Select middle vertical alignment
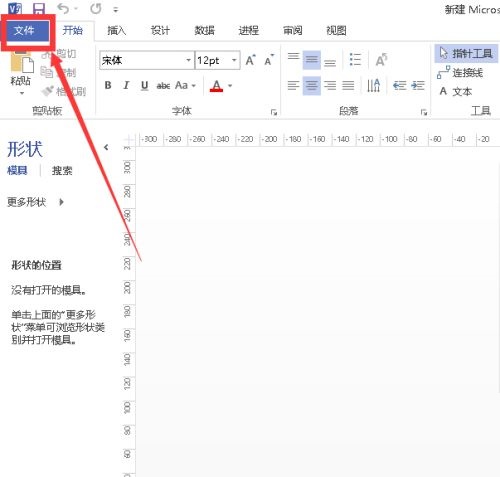500x477 pixels. [312, 60]
